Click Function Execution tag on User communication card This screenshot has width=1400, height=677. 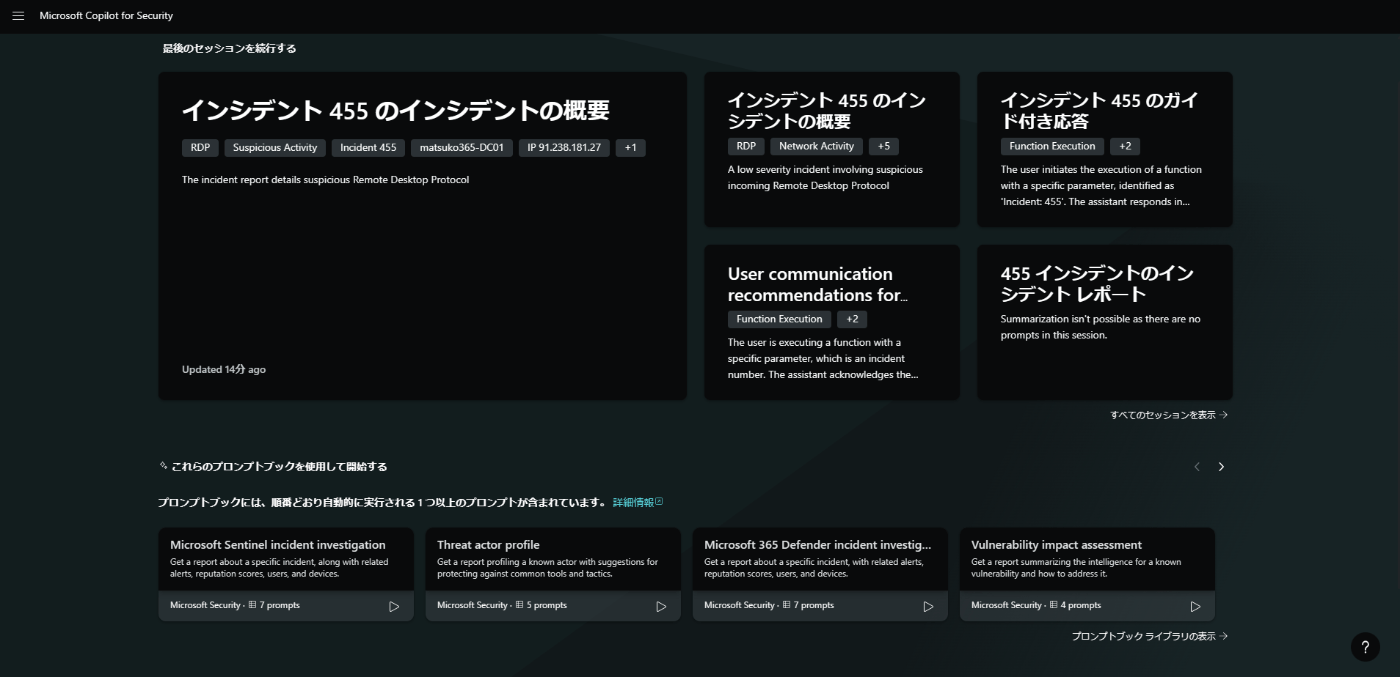[779, 319]
